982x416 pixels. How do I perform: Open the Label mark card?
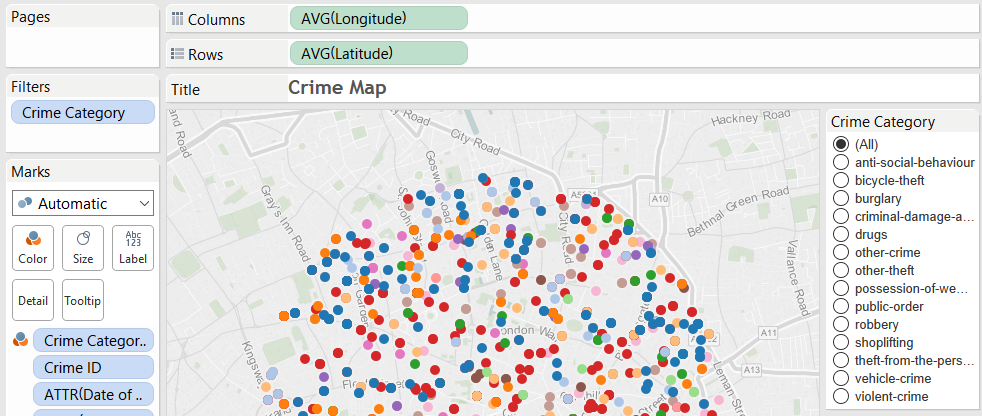[133, 247]
